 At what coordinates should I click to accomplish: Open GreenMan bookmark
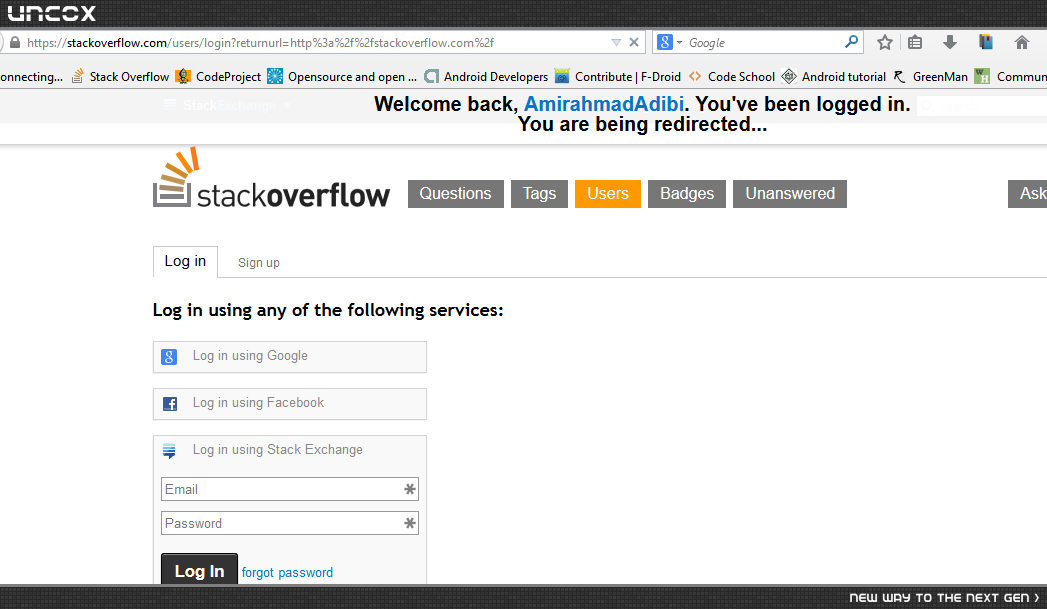[930, 77]
